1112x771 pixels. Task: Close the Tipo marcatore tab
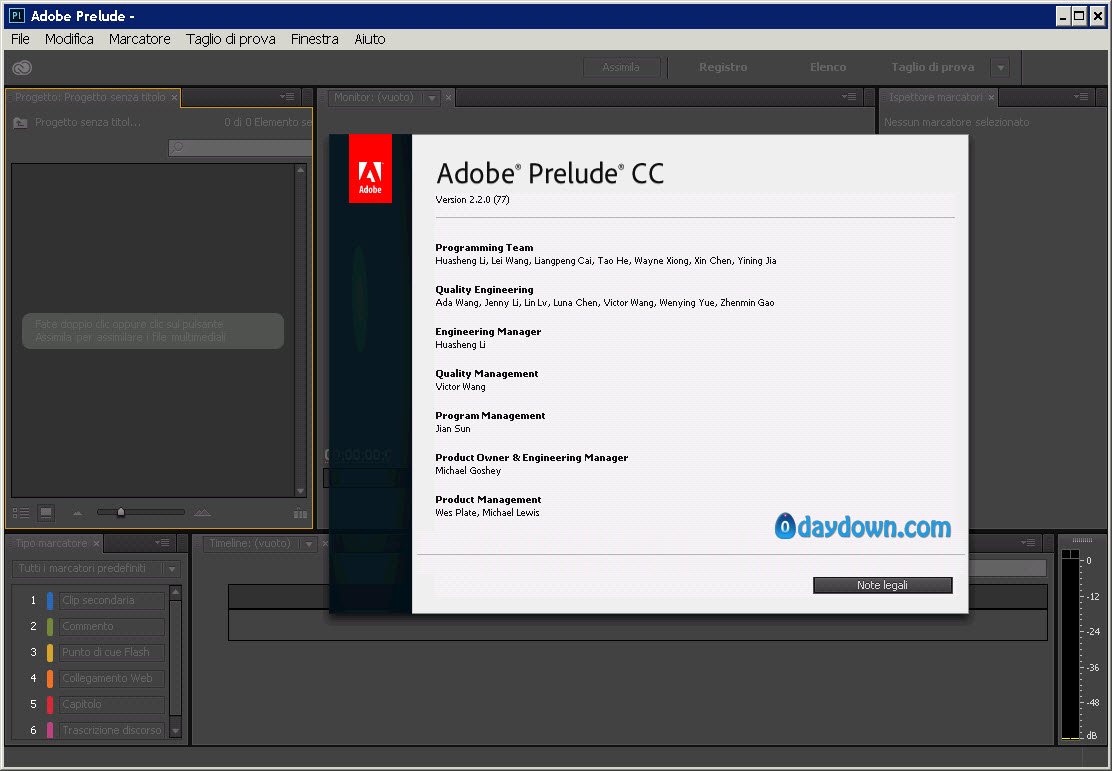[96, 543]
